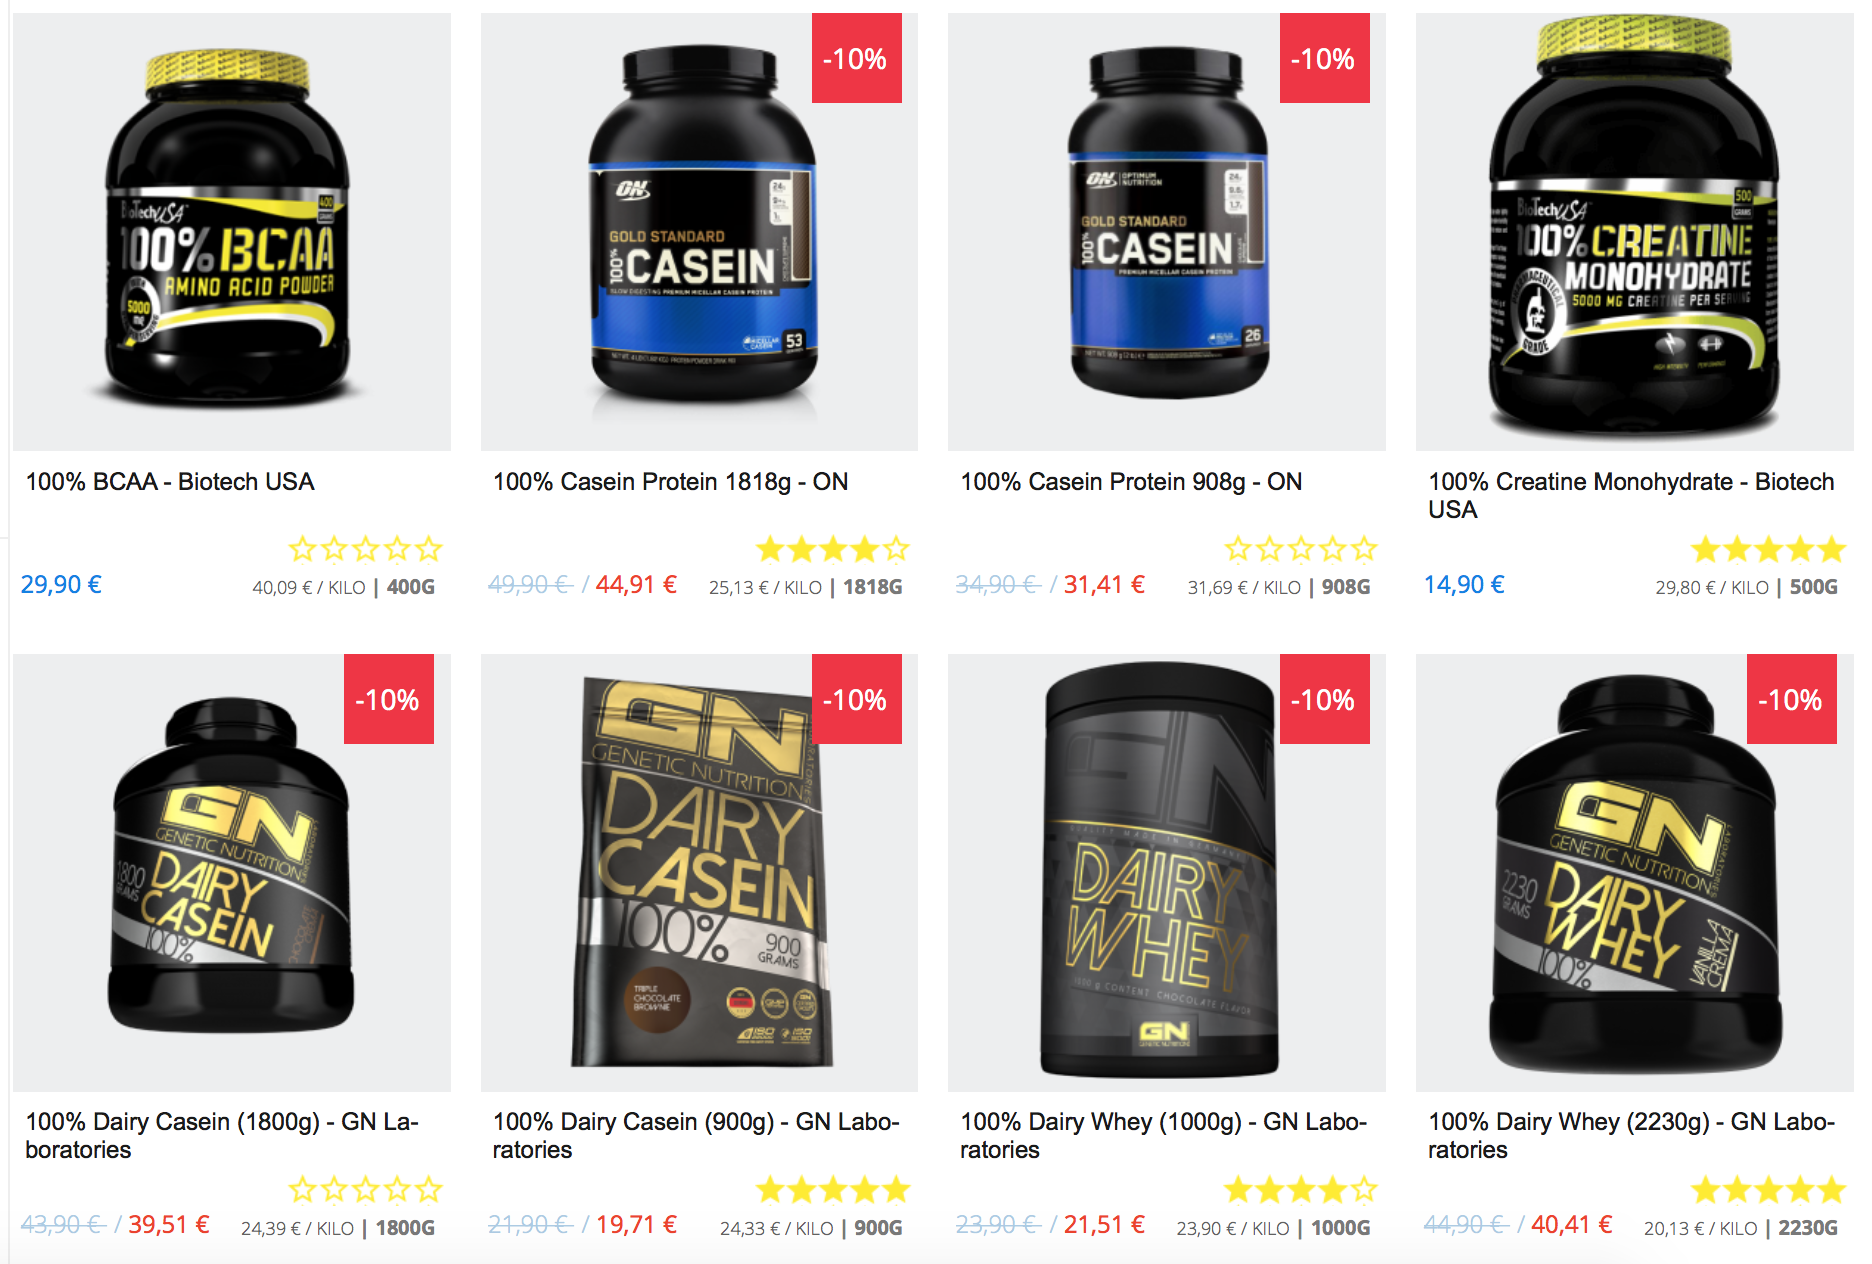Open the '100% BCAA - Biotech USA' title link
The image size is (1872, 1264).
point(170,482)
